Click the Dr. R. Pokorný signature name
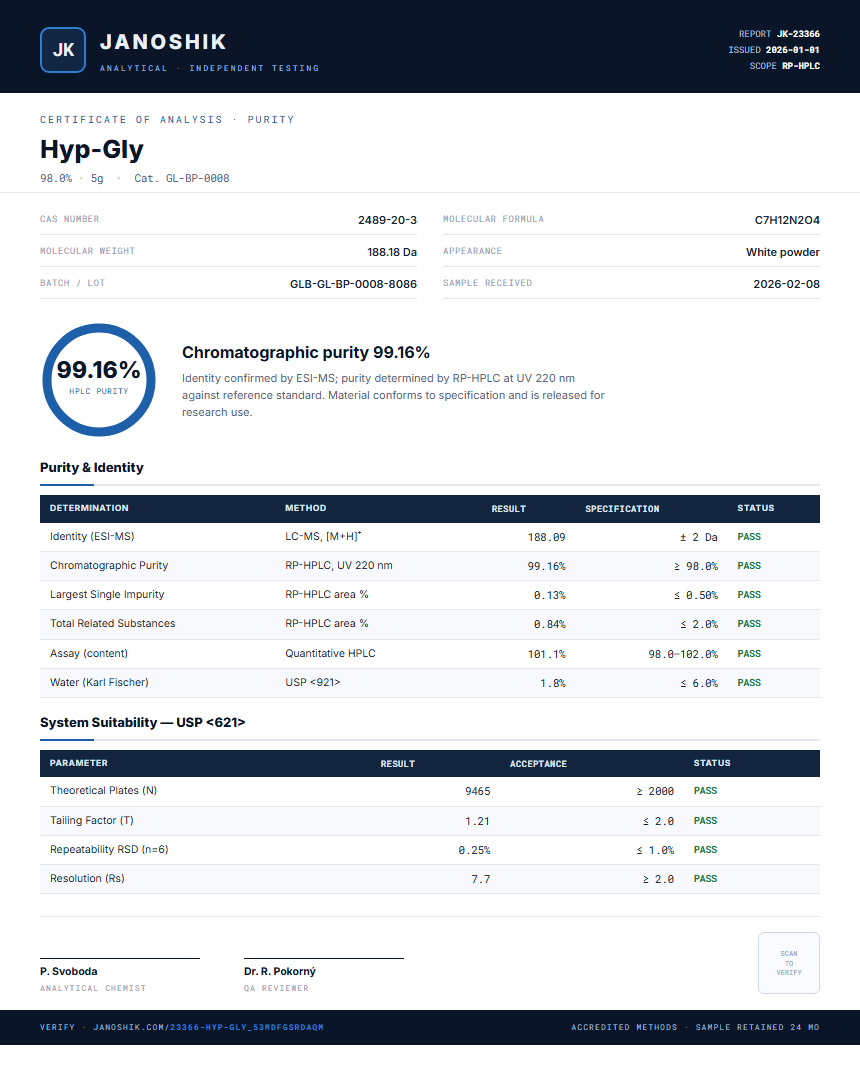 [280, 971]
